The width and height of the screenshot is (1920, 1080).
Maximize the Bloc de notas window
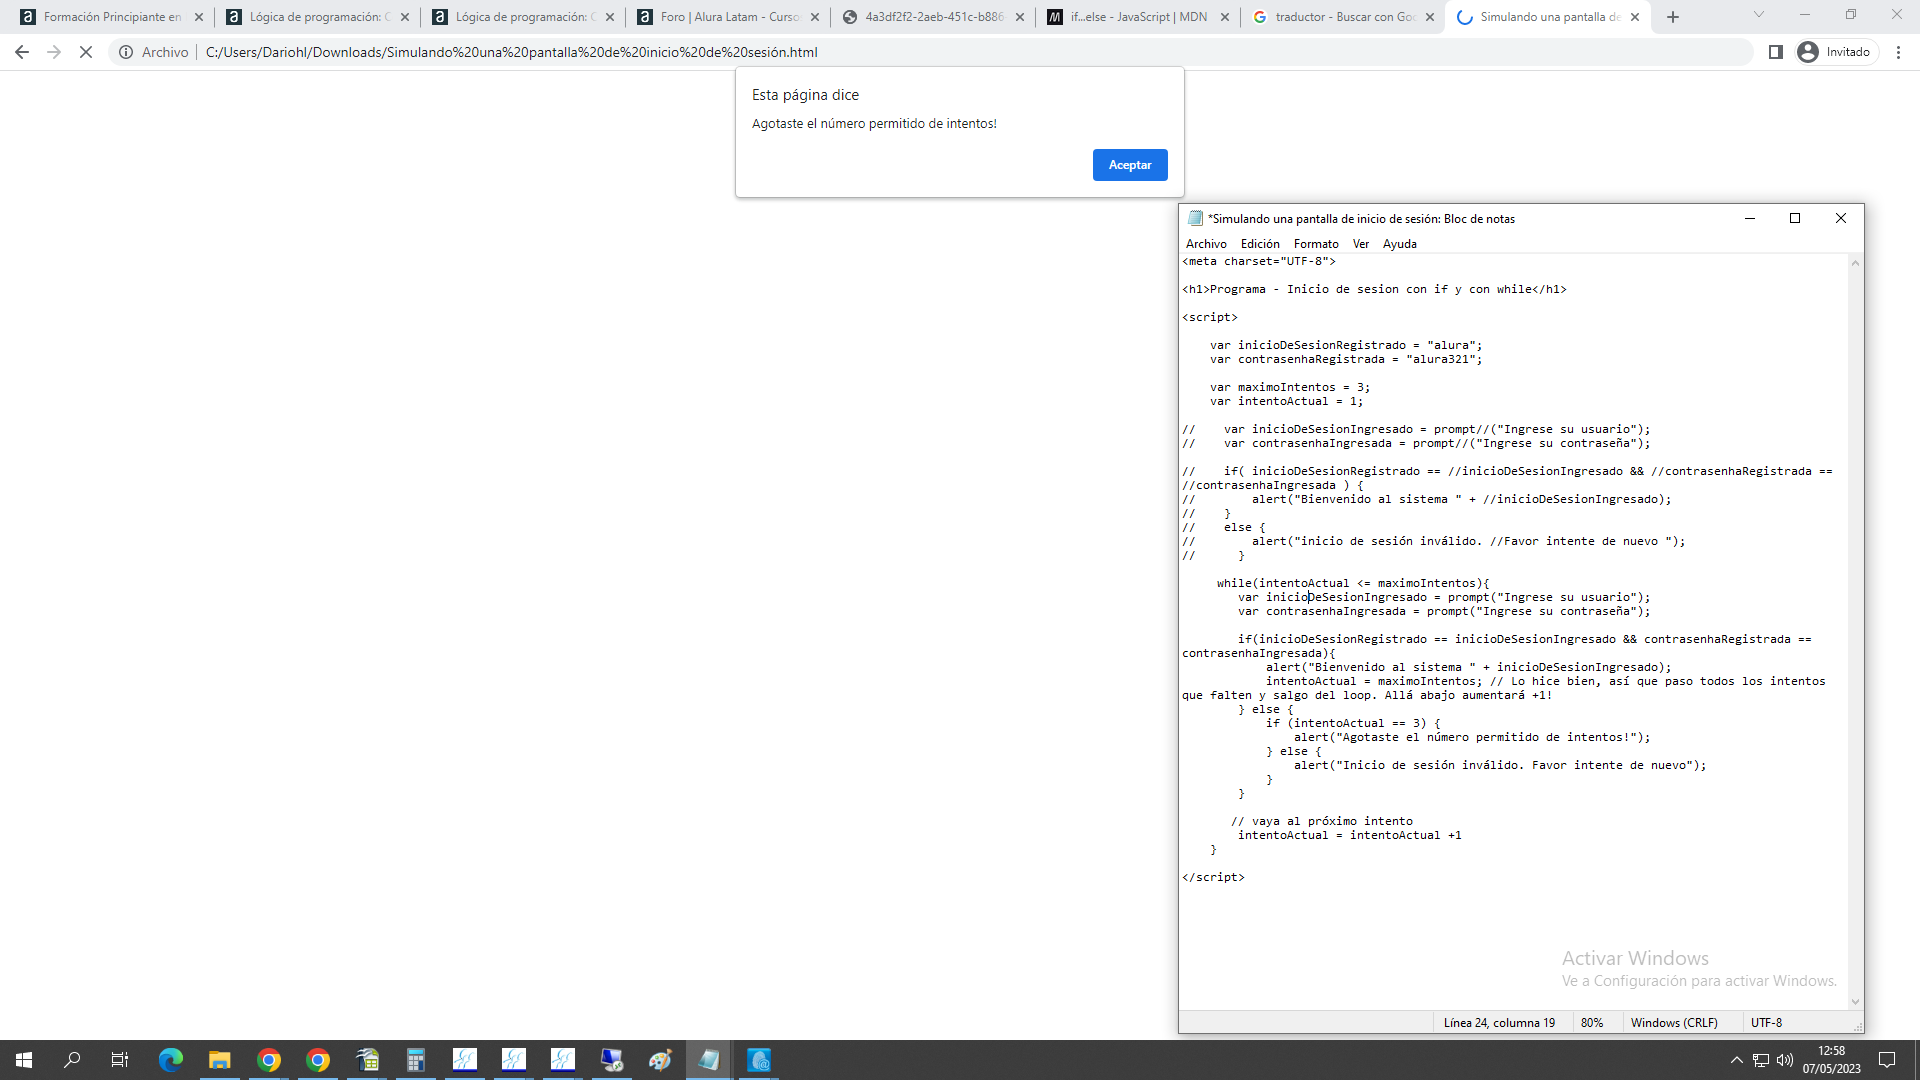pyautogui.click(x=1795, y=218)
